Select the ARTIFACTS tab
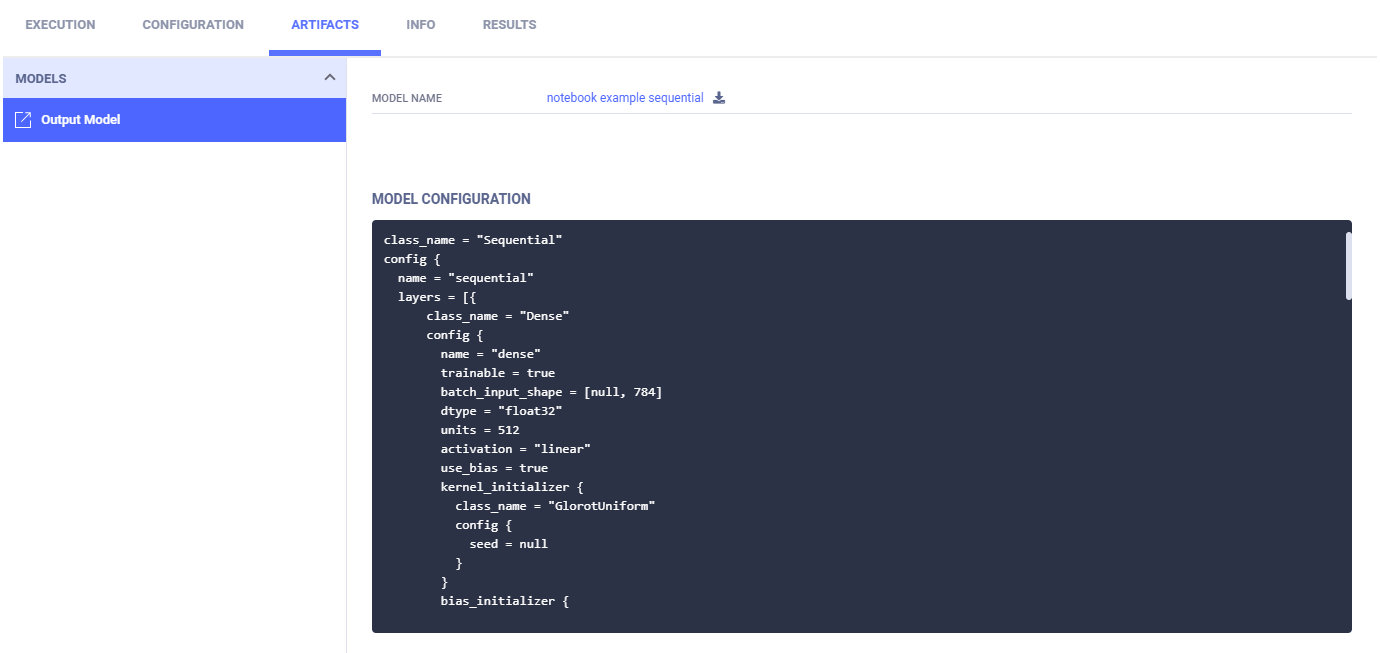This screenshot has width=1380, height=653. coord(325,25)
